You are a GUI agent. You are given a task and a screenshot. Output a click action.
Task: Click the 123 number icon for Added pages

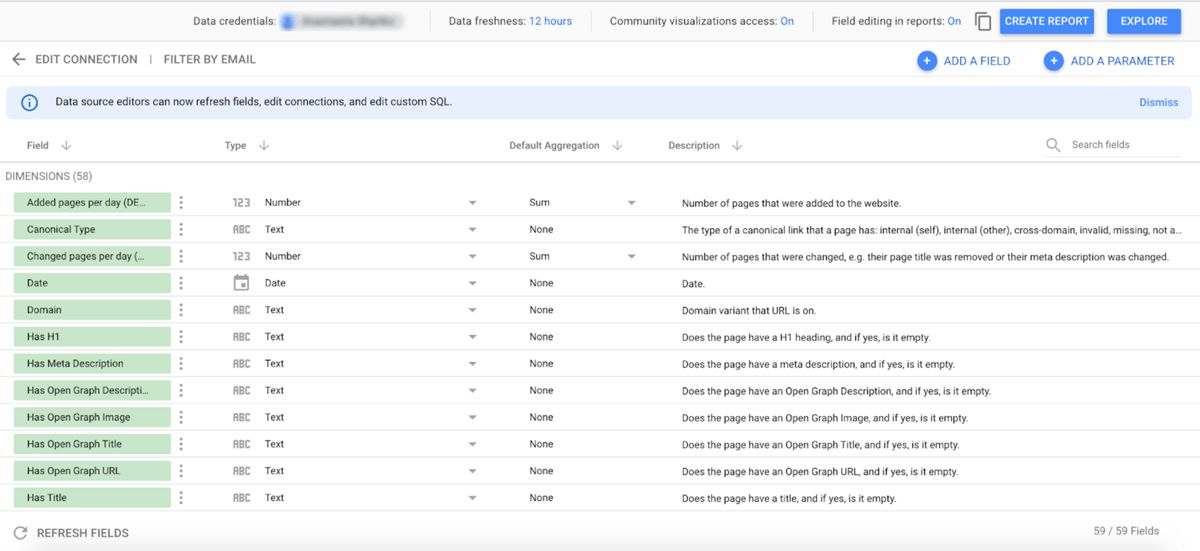(241, 202)
